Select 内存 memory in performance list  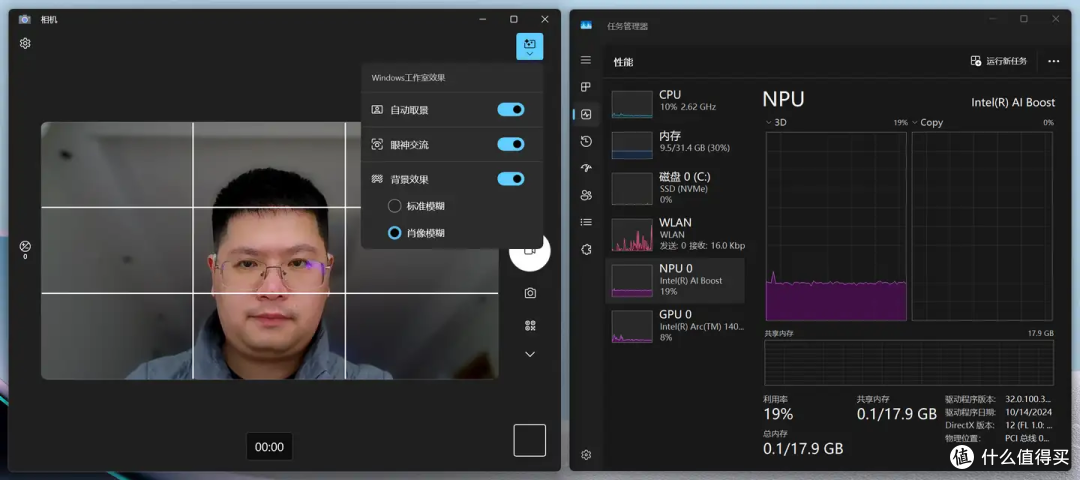tap(675, 145)
